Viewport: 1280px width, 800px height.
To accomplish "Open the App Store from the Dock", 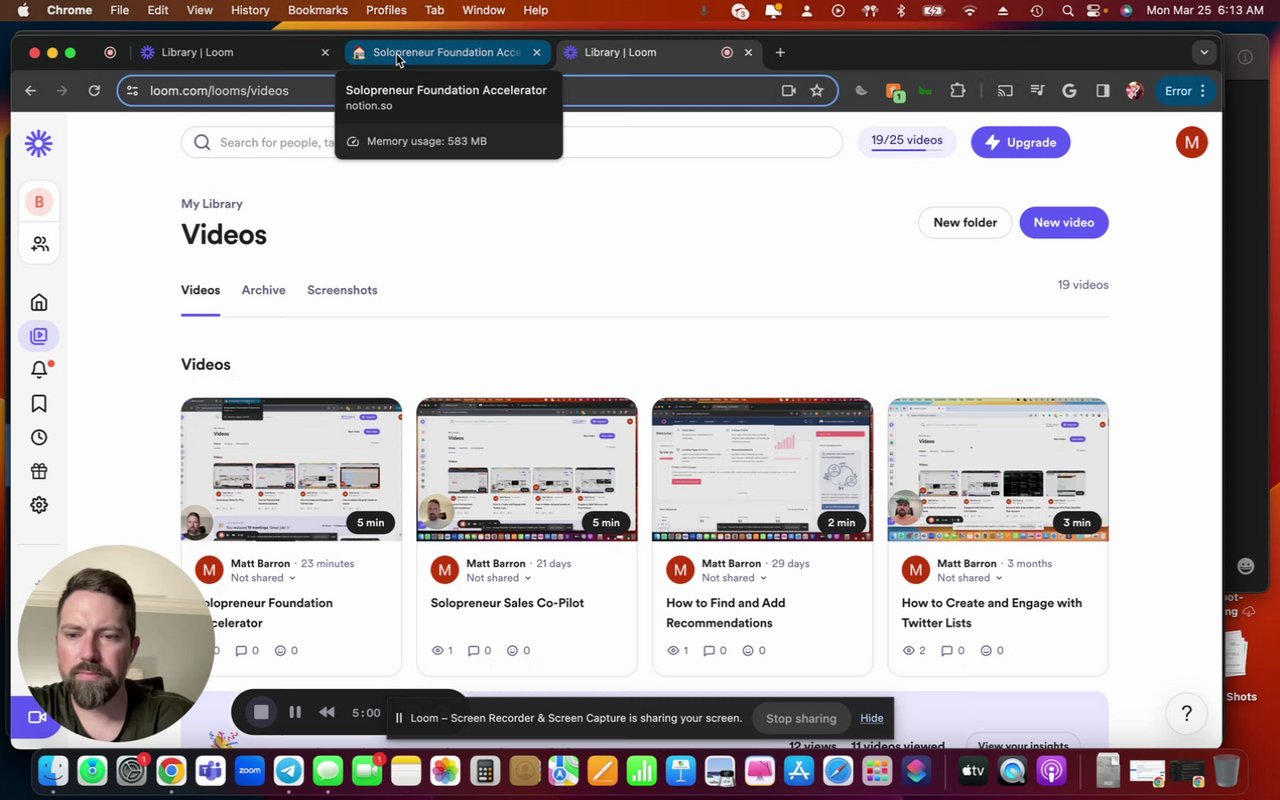I will pos(799,771).
